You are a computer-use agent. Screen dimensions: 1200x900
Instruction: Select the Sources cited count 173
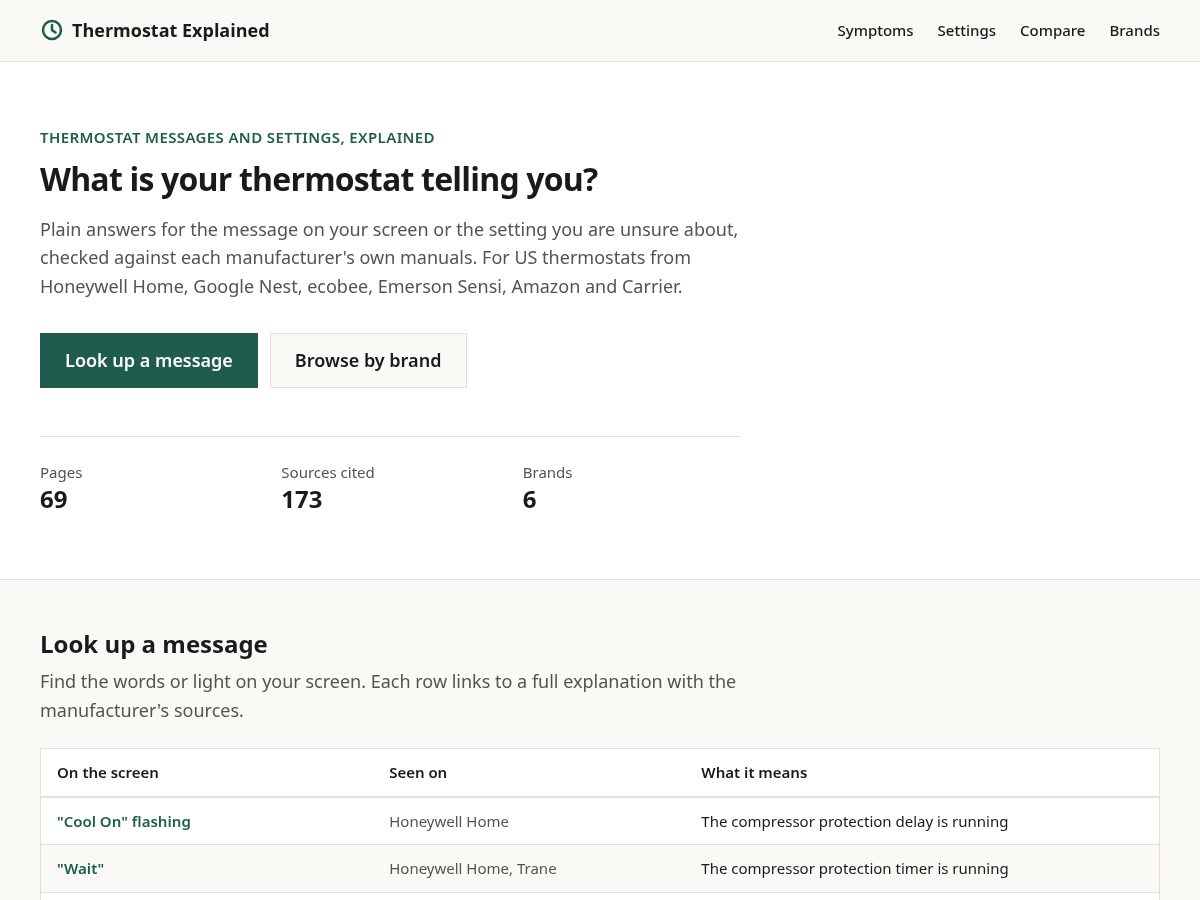click(301, 499)
